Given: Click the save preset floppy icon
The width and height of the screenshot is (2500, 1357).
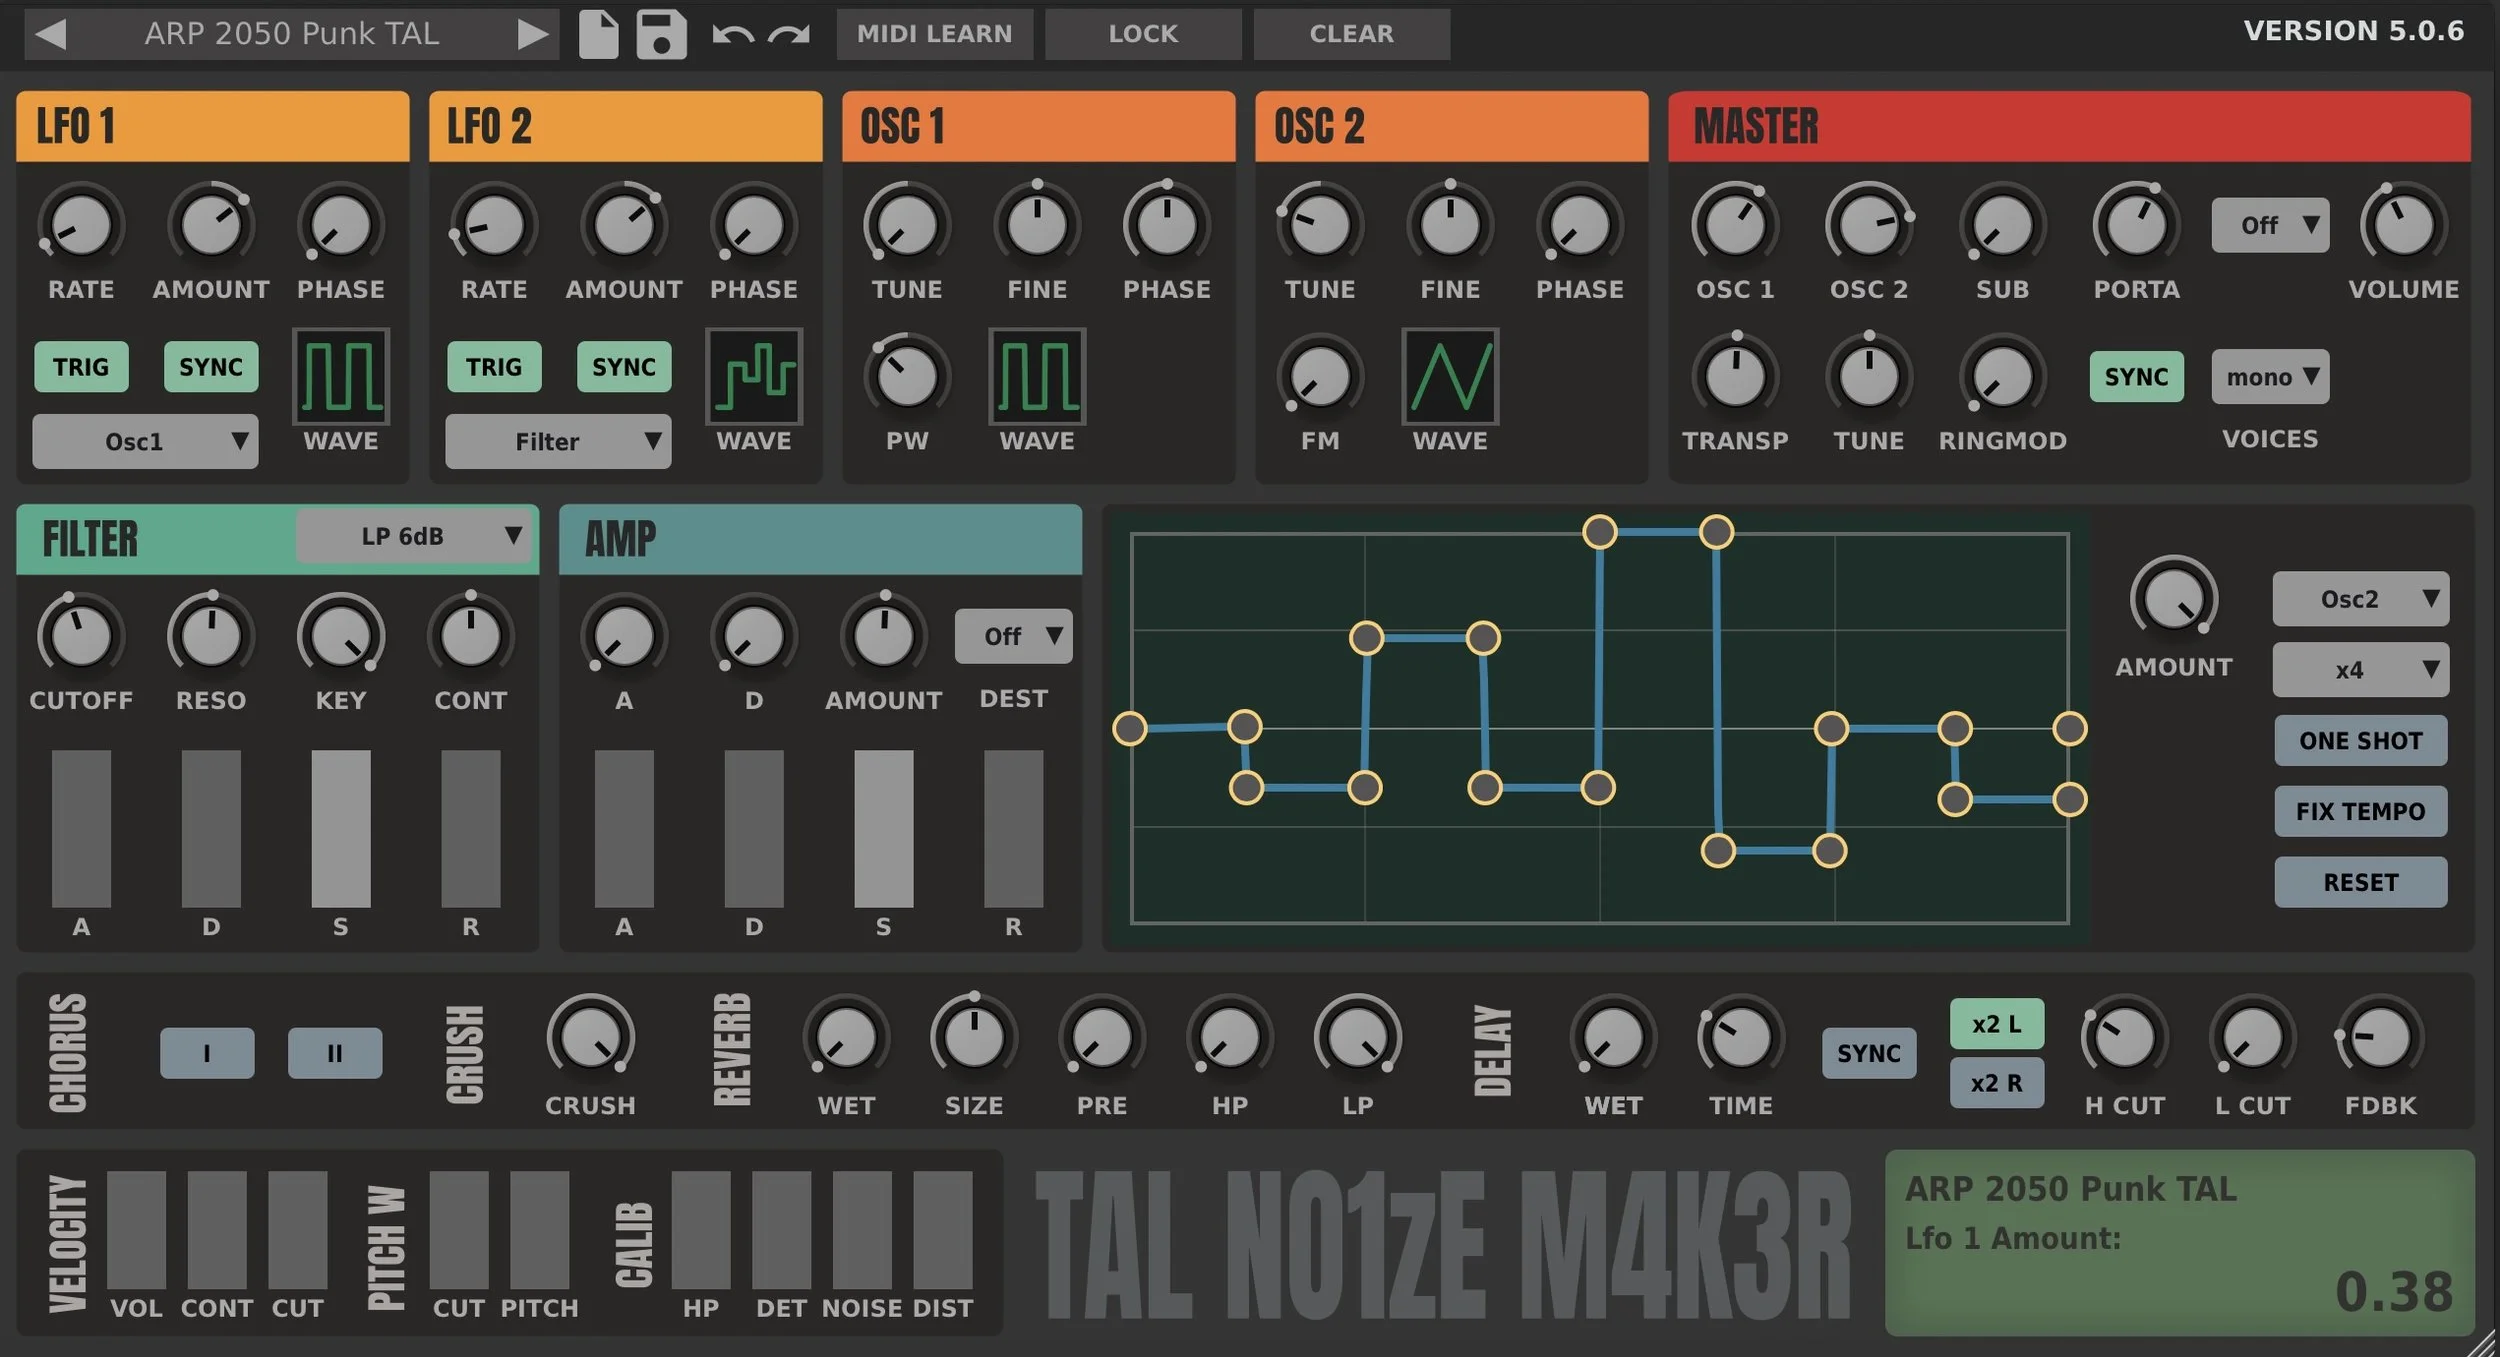Looking at the screenshot, I should point(661,34).
